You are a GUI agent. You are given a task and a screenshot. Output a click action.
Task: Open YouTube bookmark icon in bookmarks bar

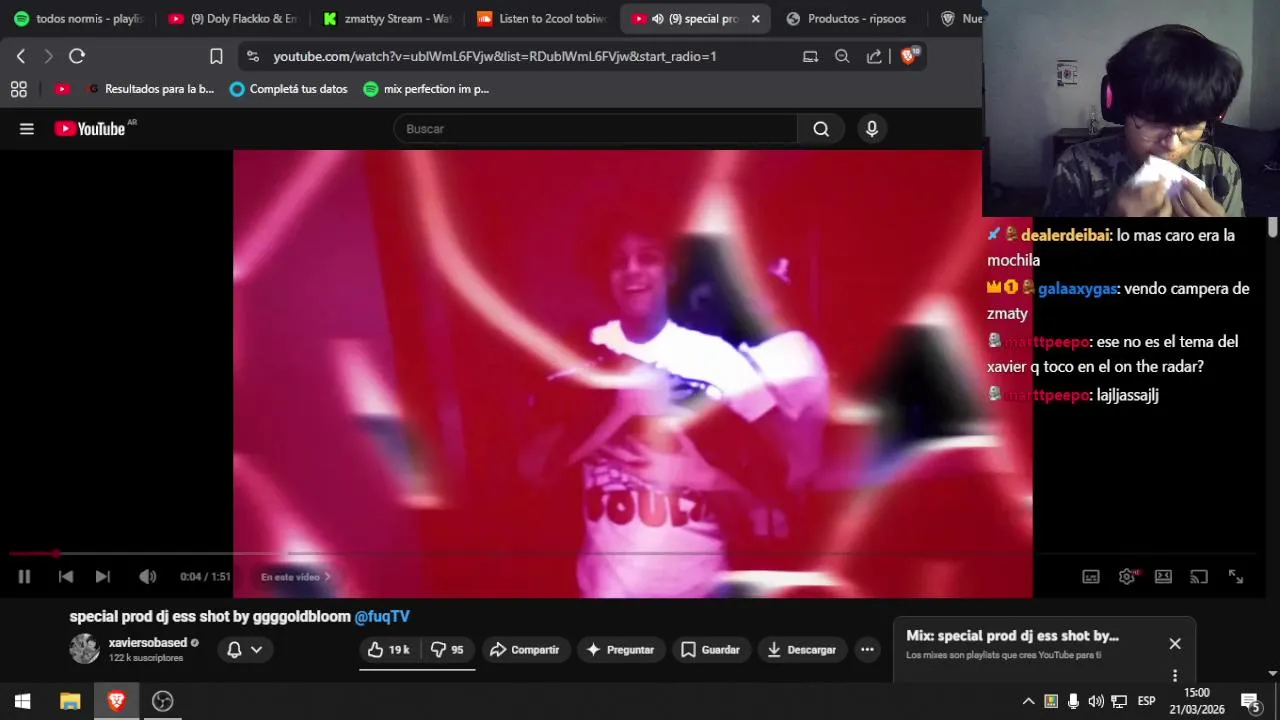pyautogui.click(x=62, y=89)
